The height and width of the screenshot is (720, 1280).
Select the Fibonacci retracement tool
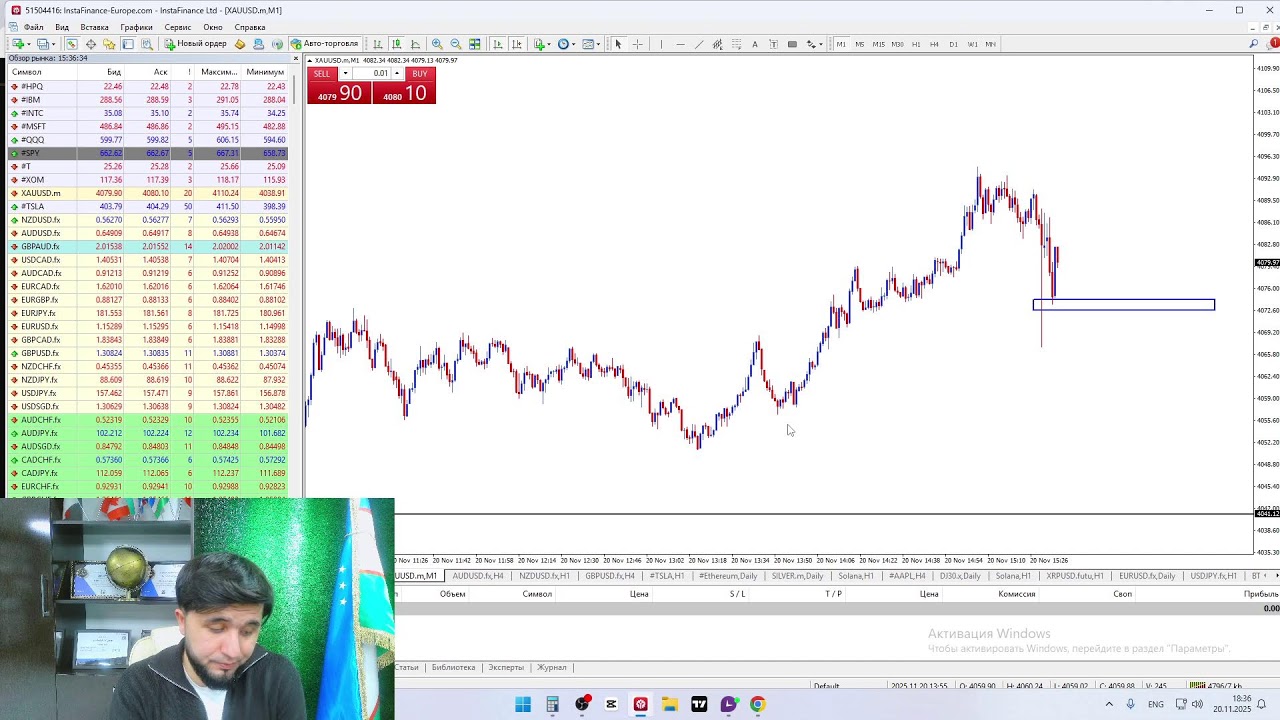point(736,44)
